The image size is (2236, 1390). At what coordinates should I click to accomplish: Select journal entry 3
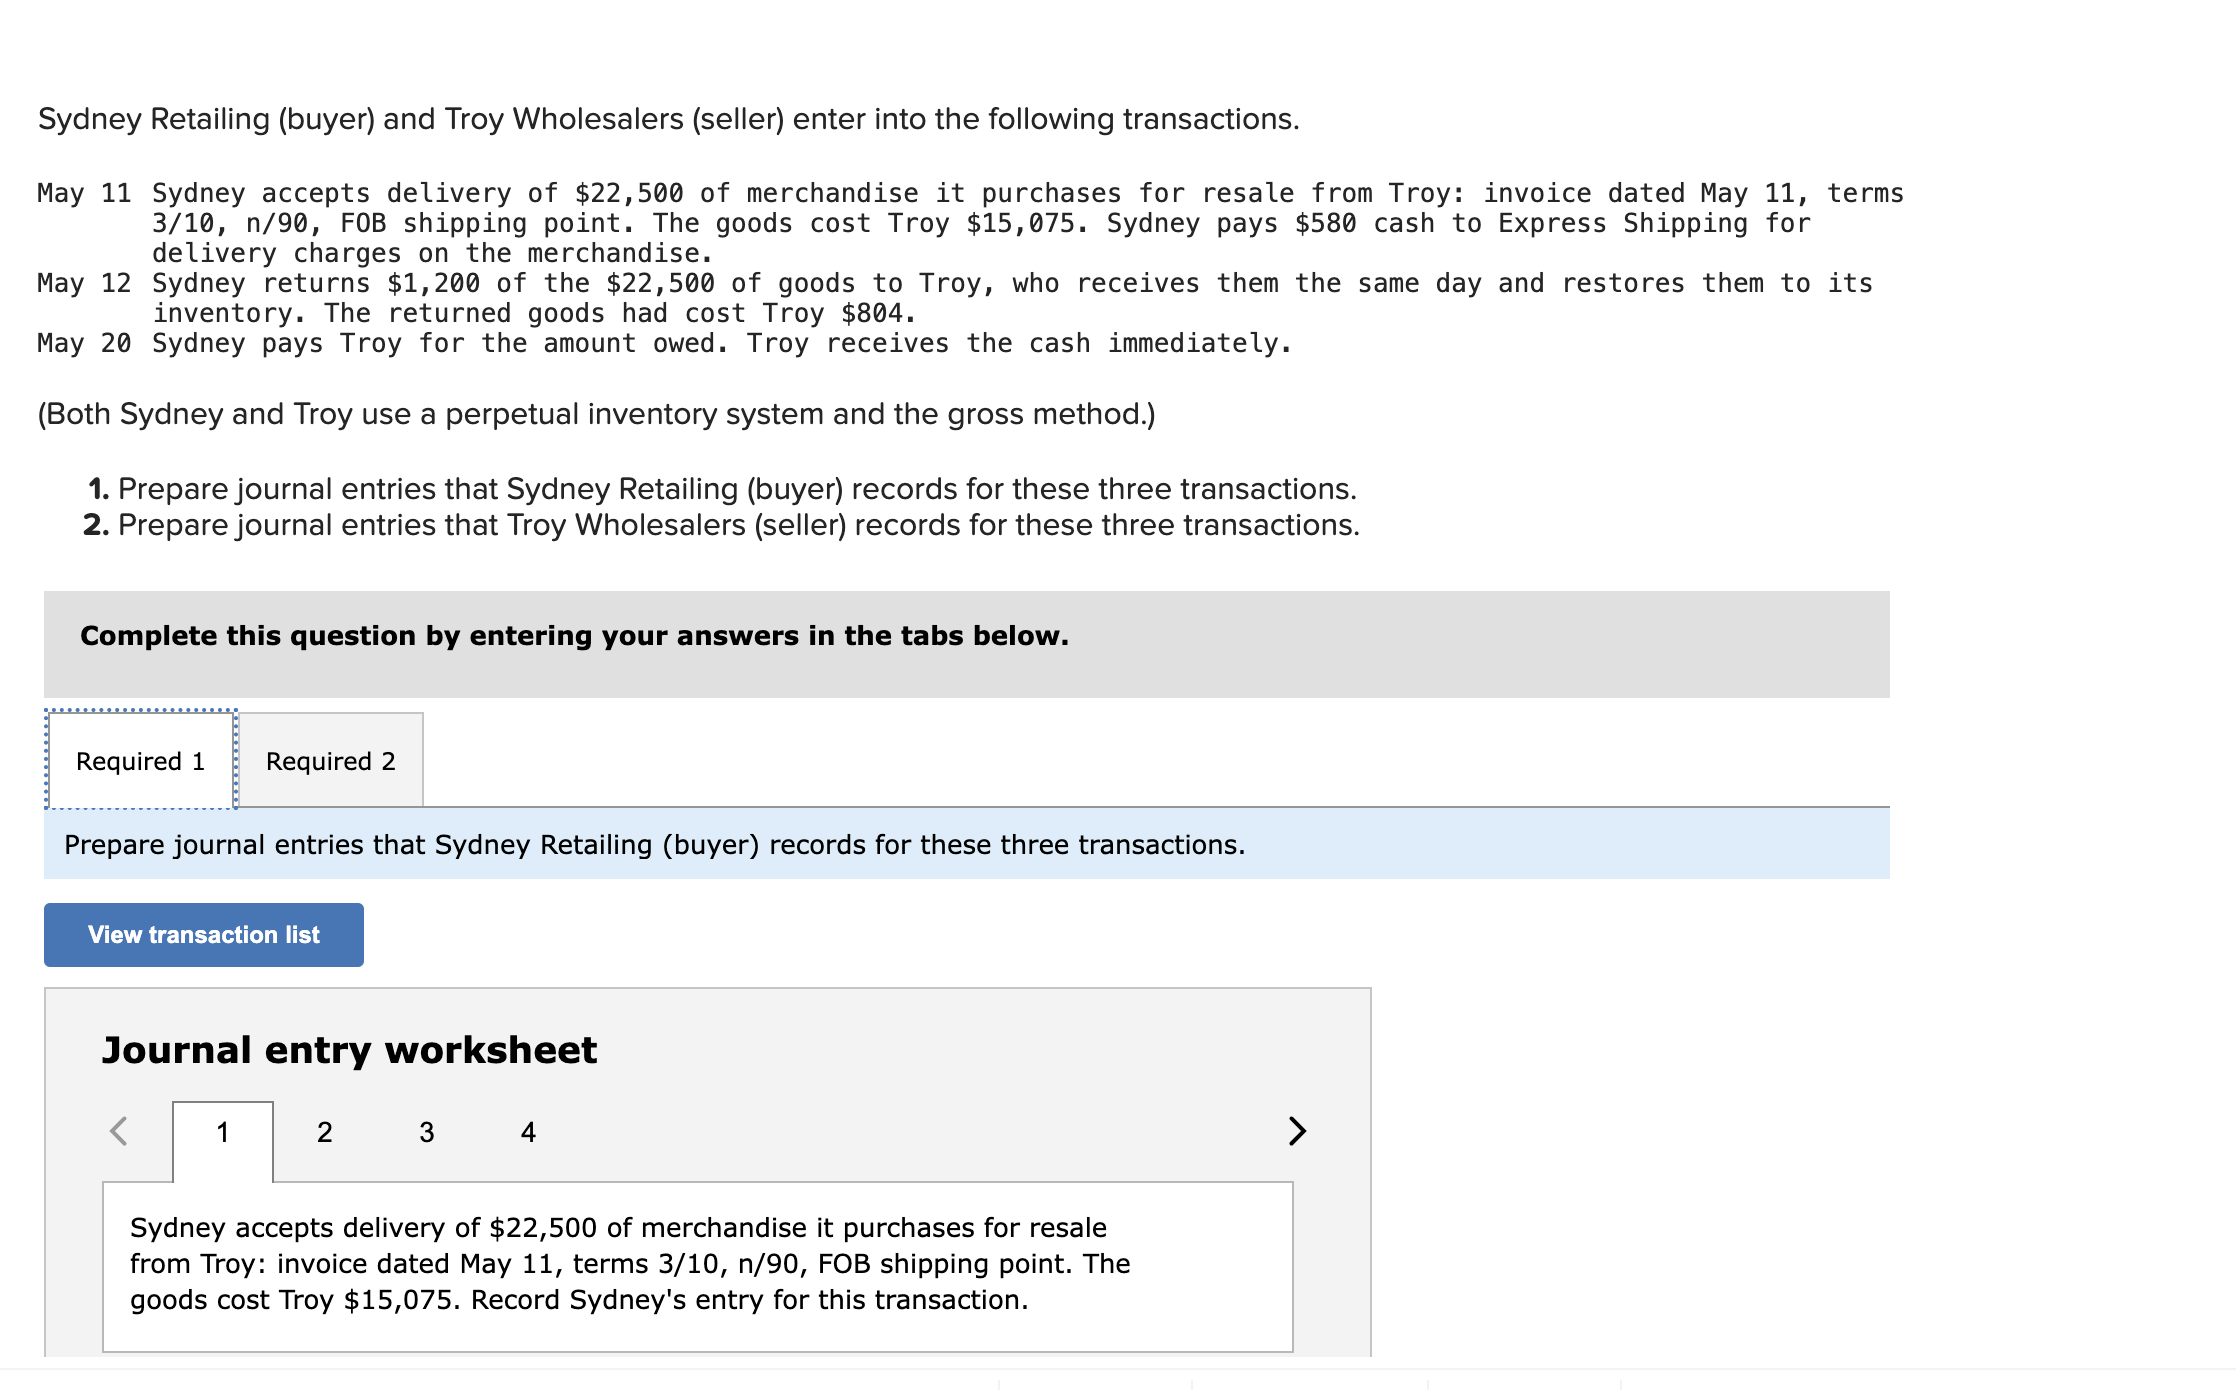(426, 1132)
